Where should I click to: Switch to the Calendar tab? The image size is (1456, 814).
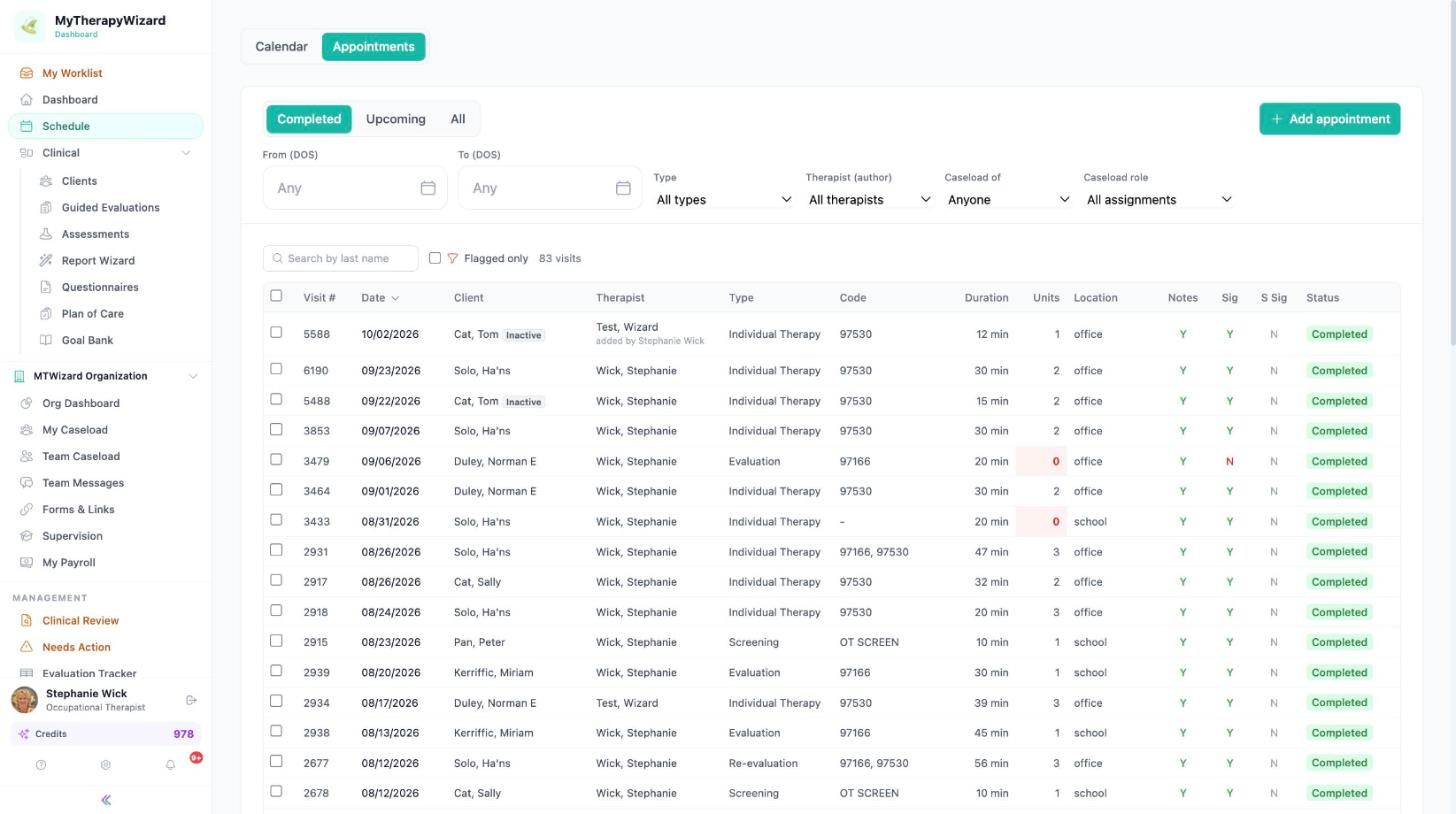[281, 47]
